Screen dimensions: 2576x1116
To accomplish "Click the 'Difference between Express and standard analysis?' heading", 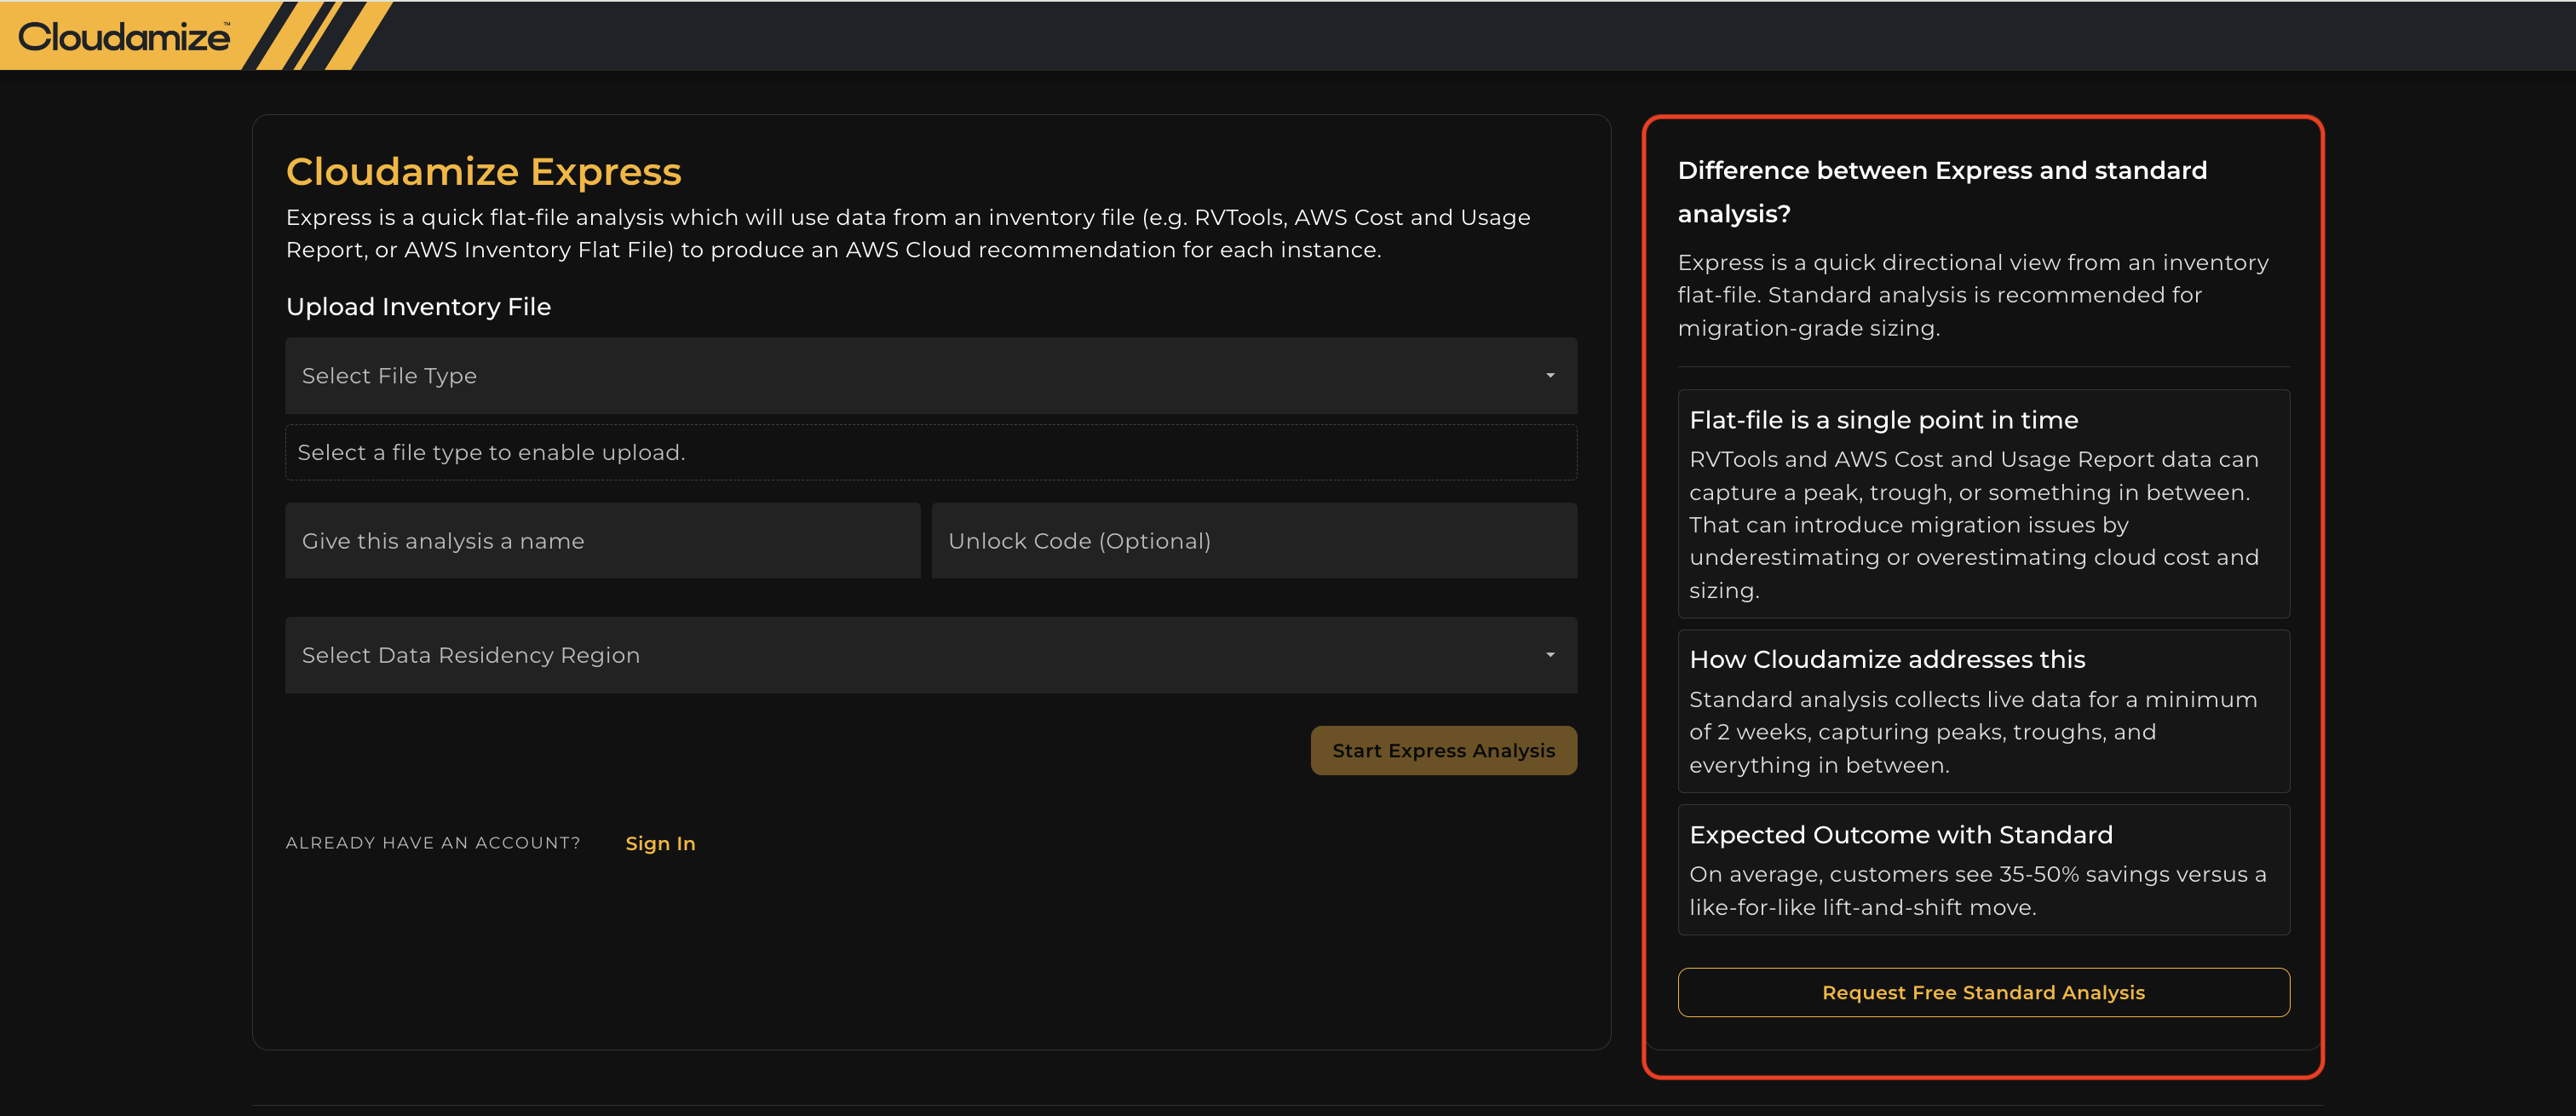I will click(1942, 192).
